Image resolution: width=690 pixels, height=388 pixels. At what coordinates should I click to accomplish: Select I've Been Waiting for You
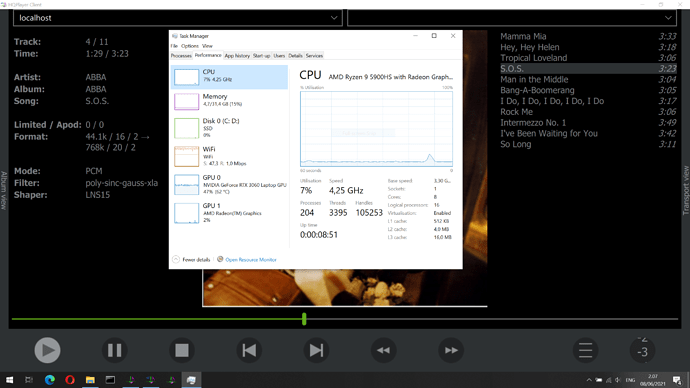pyautogui.click(x=588, y=133)
